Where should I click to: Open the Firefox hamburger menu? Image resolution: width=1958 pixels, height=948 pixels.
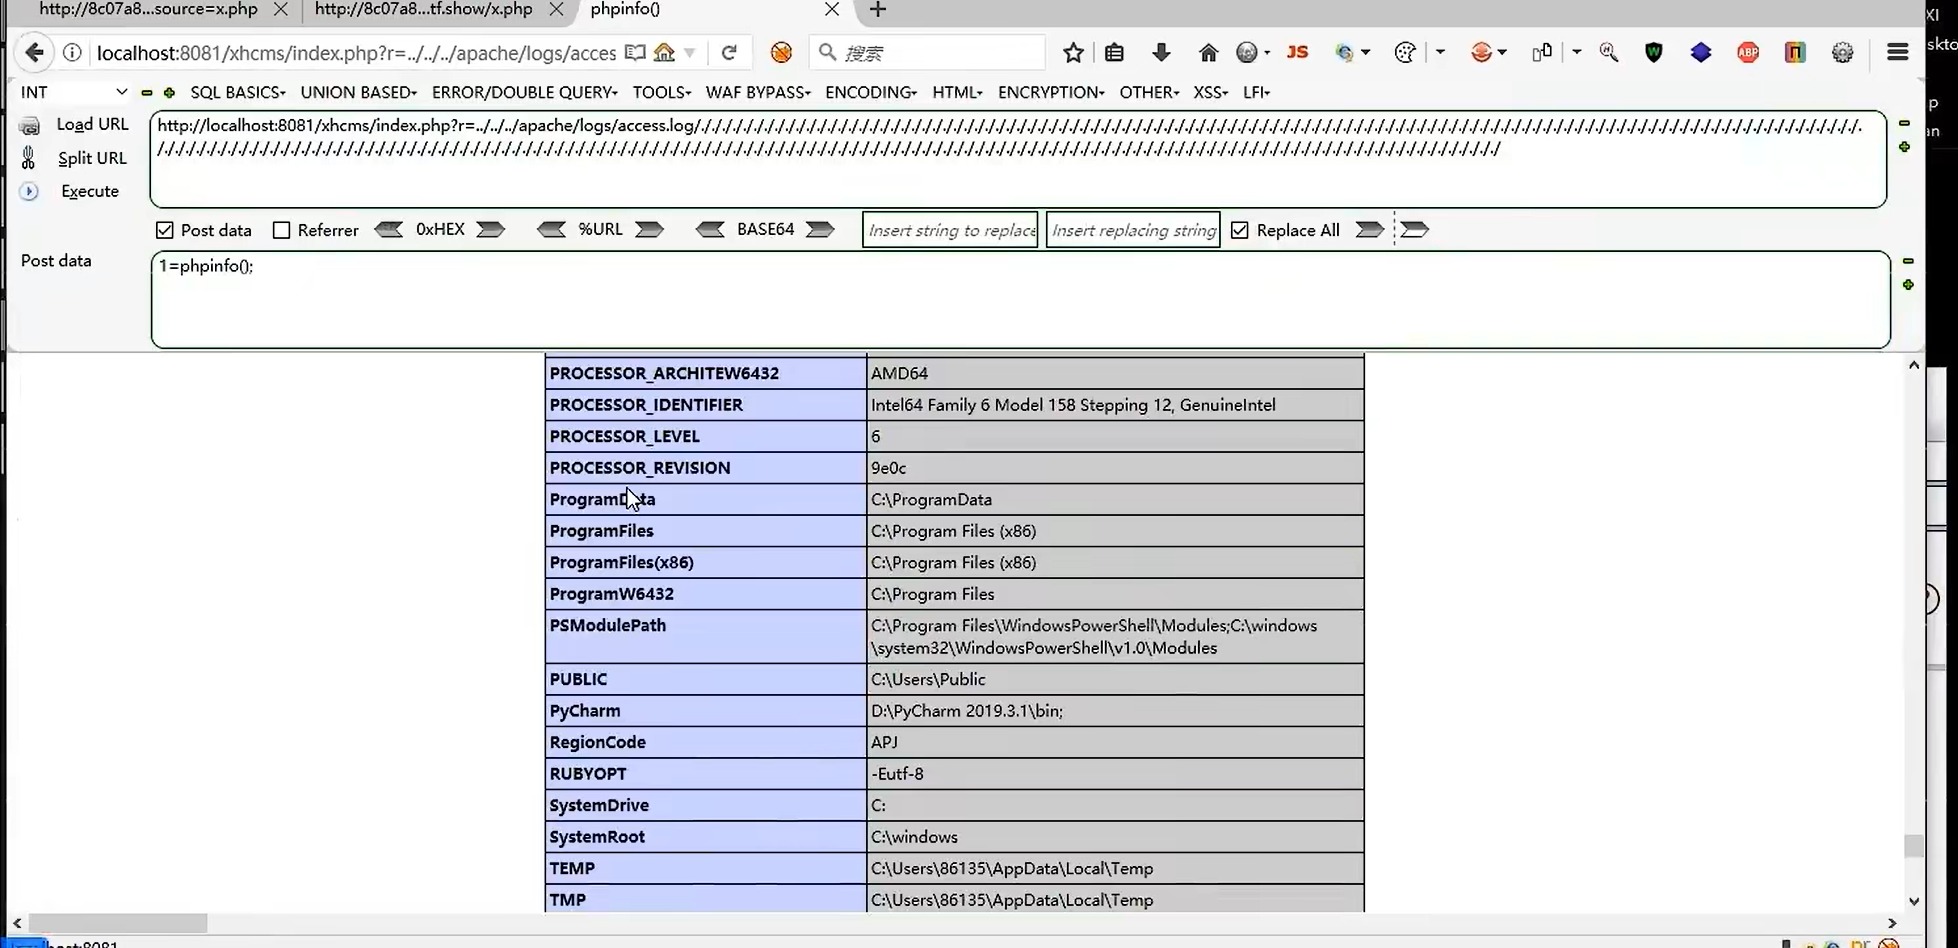click(1897, 53)
